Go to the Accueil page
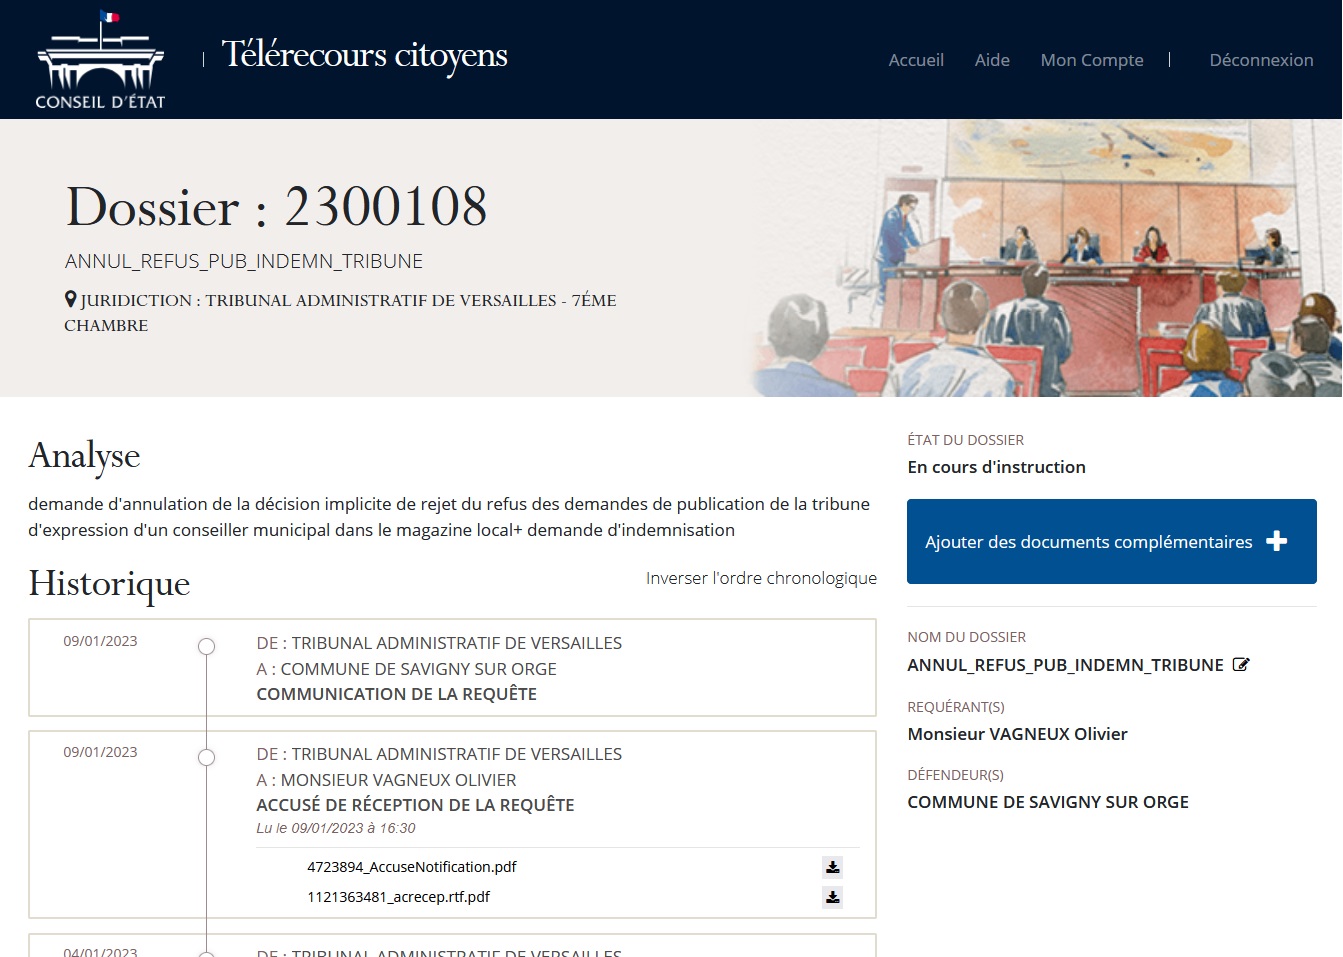 point(915,60)
